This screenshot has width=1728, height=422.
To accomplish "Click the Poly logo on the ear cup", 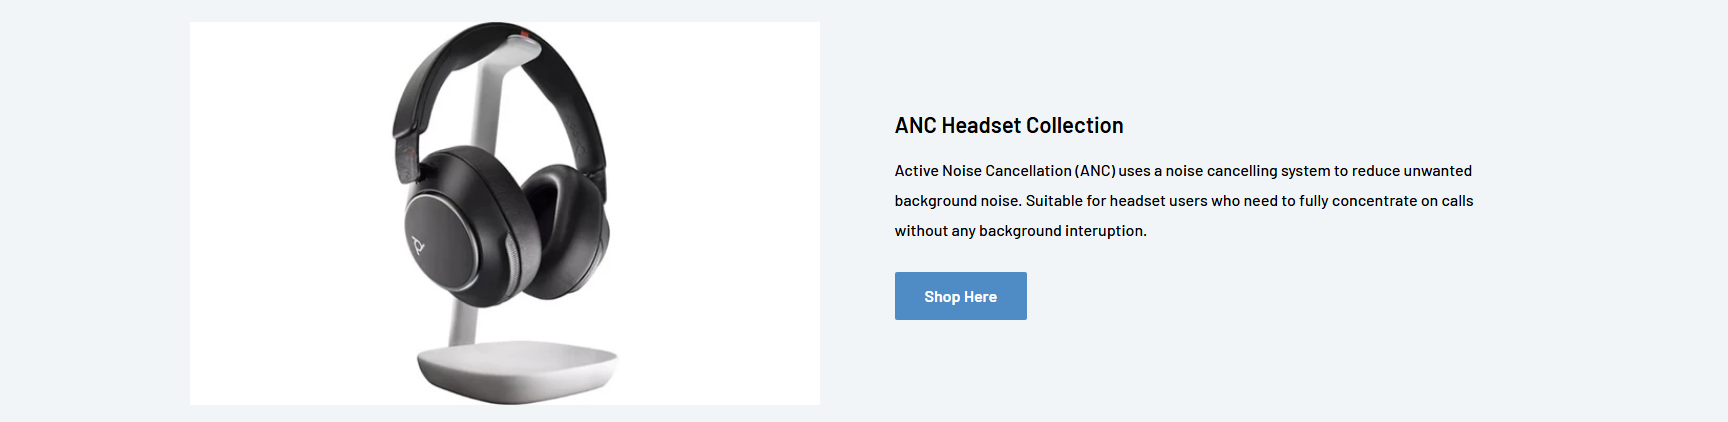I will coord(418,244).
